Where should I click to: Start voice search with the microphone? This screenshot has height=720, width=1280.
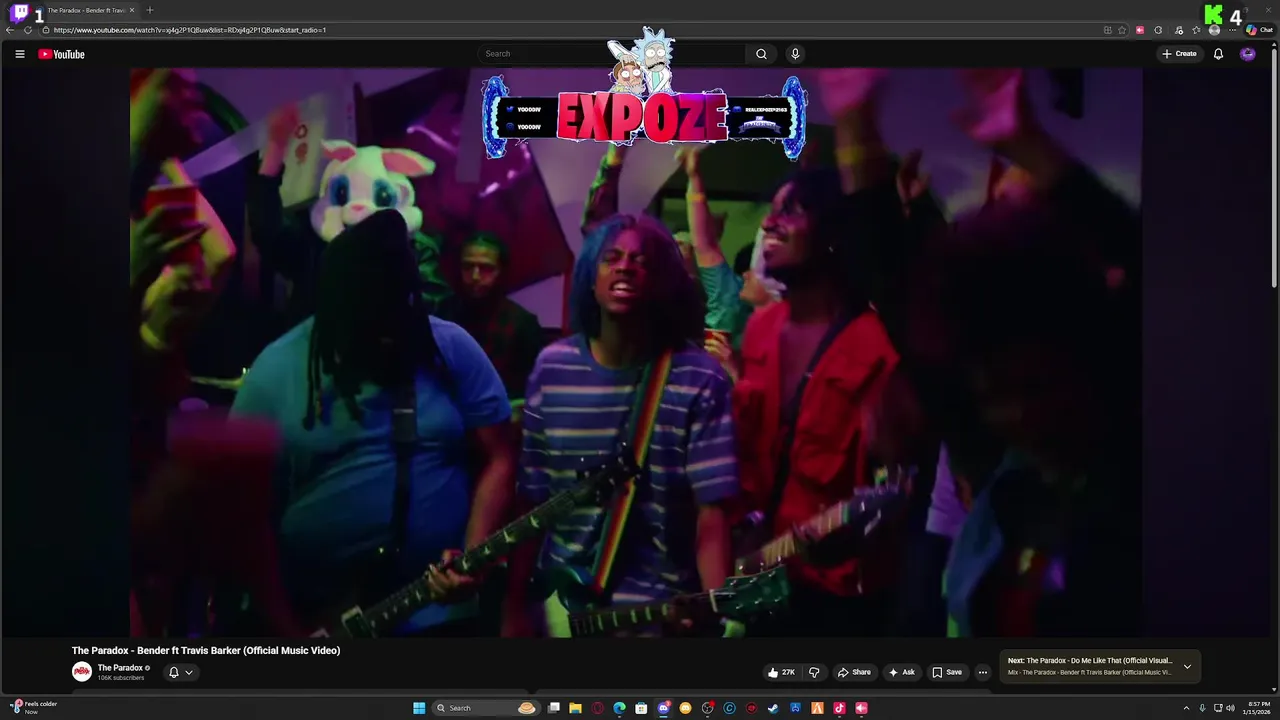(795, 54)
